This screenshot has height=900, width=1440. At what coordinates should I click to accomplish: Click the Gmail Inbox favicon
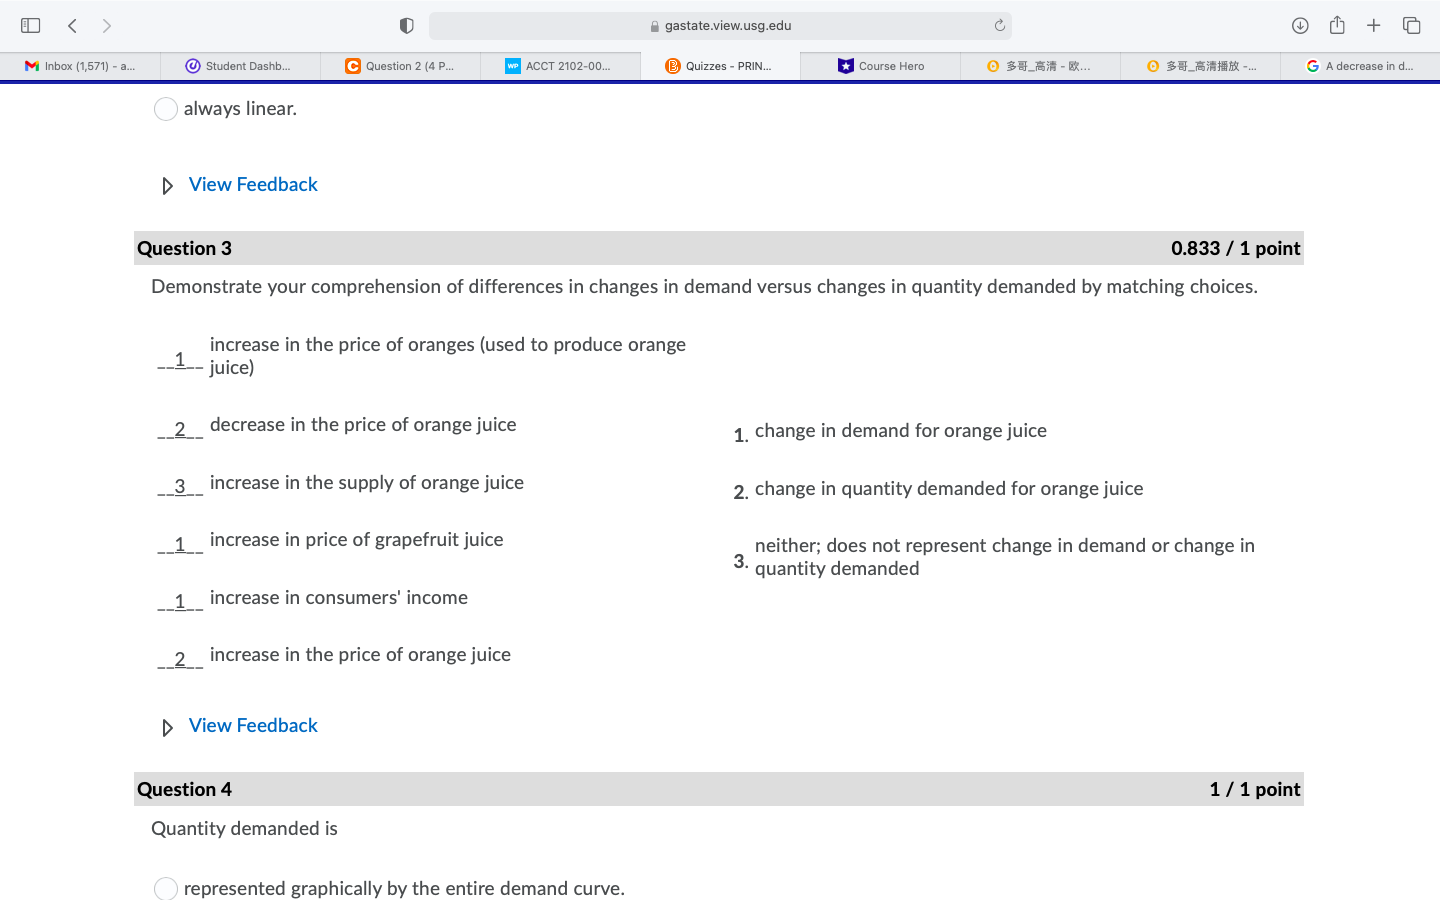32,65
